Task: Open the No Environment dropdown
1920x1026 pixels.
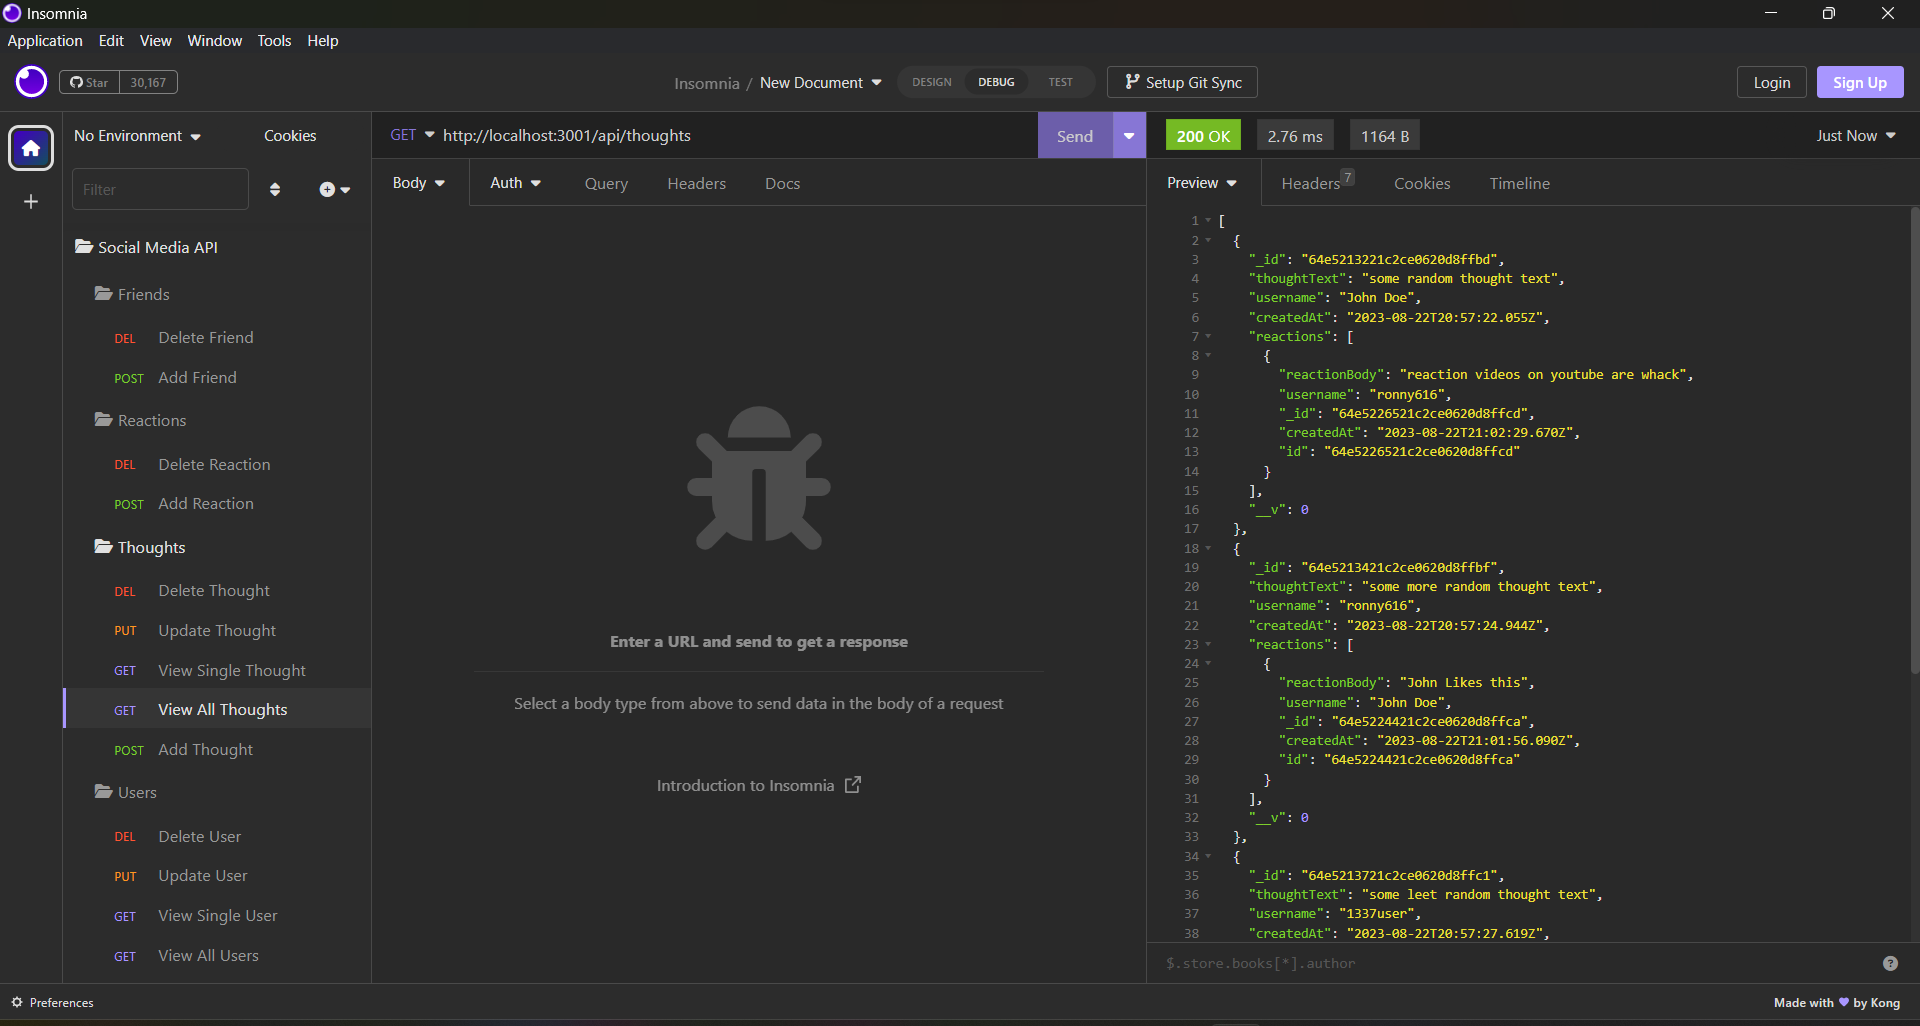Action: click(138, 135)
